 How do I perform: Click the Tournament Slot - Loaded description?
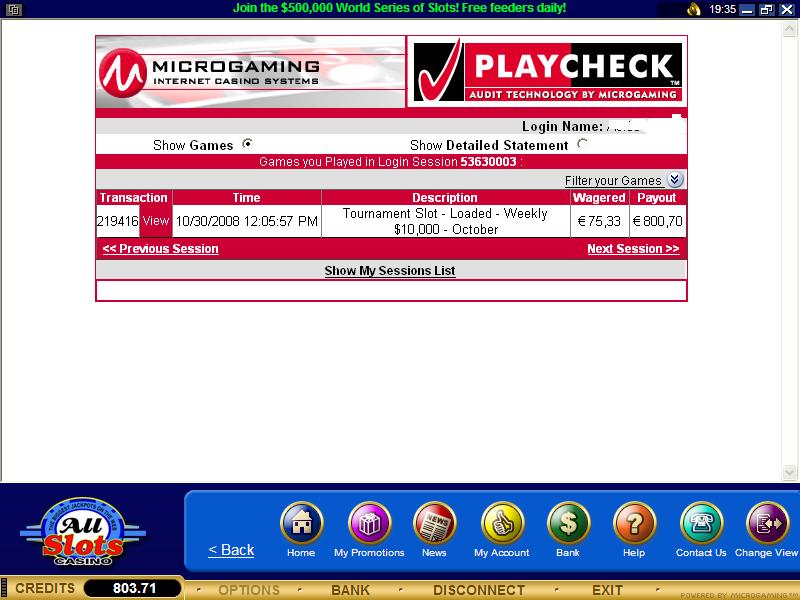445,221
